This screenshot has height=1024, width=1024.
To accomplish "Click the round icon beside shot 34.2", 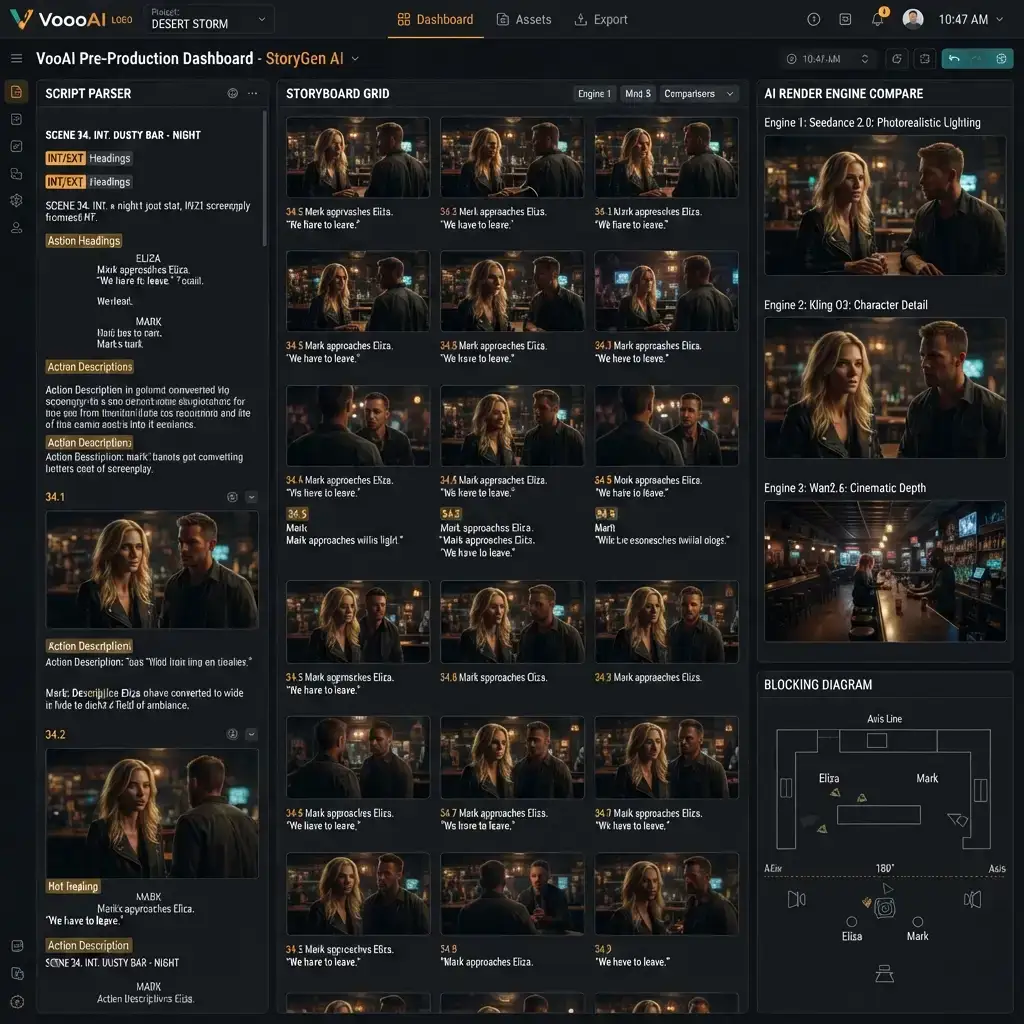I will coord(232,734).
